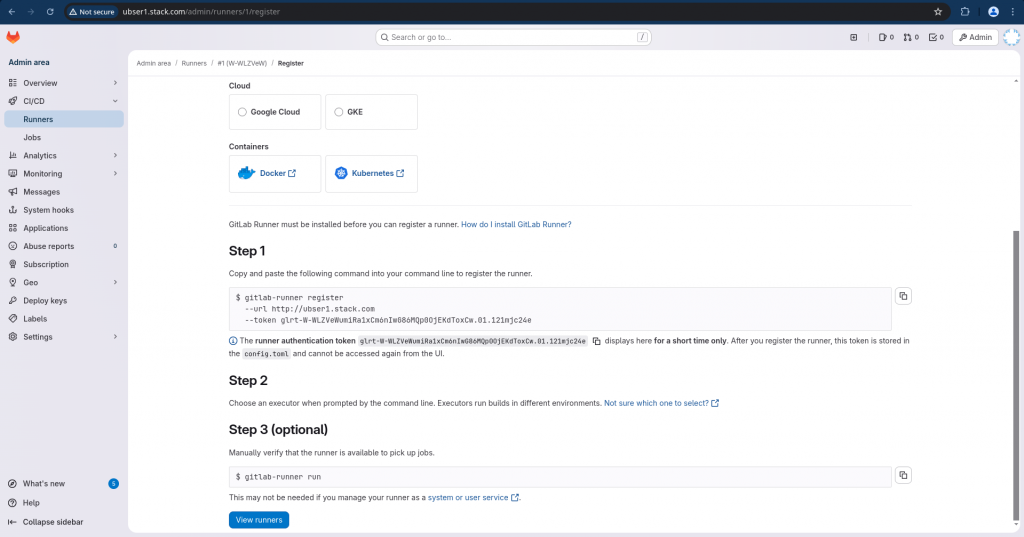Open Jobs in the sidebar
The width and height of the screenshot is (1024, 537).
pyautogui.click(x=32, y=137)
